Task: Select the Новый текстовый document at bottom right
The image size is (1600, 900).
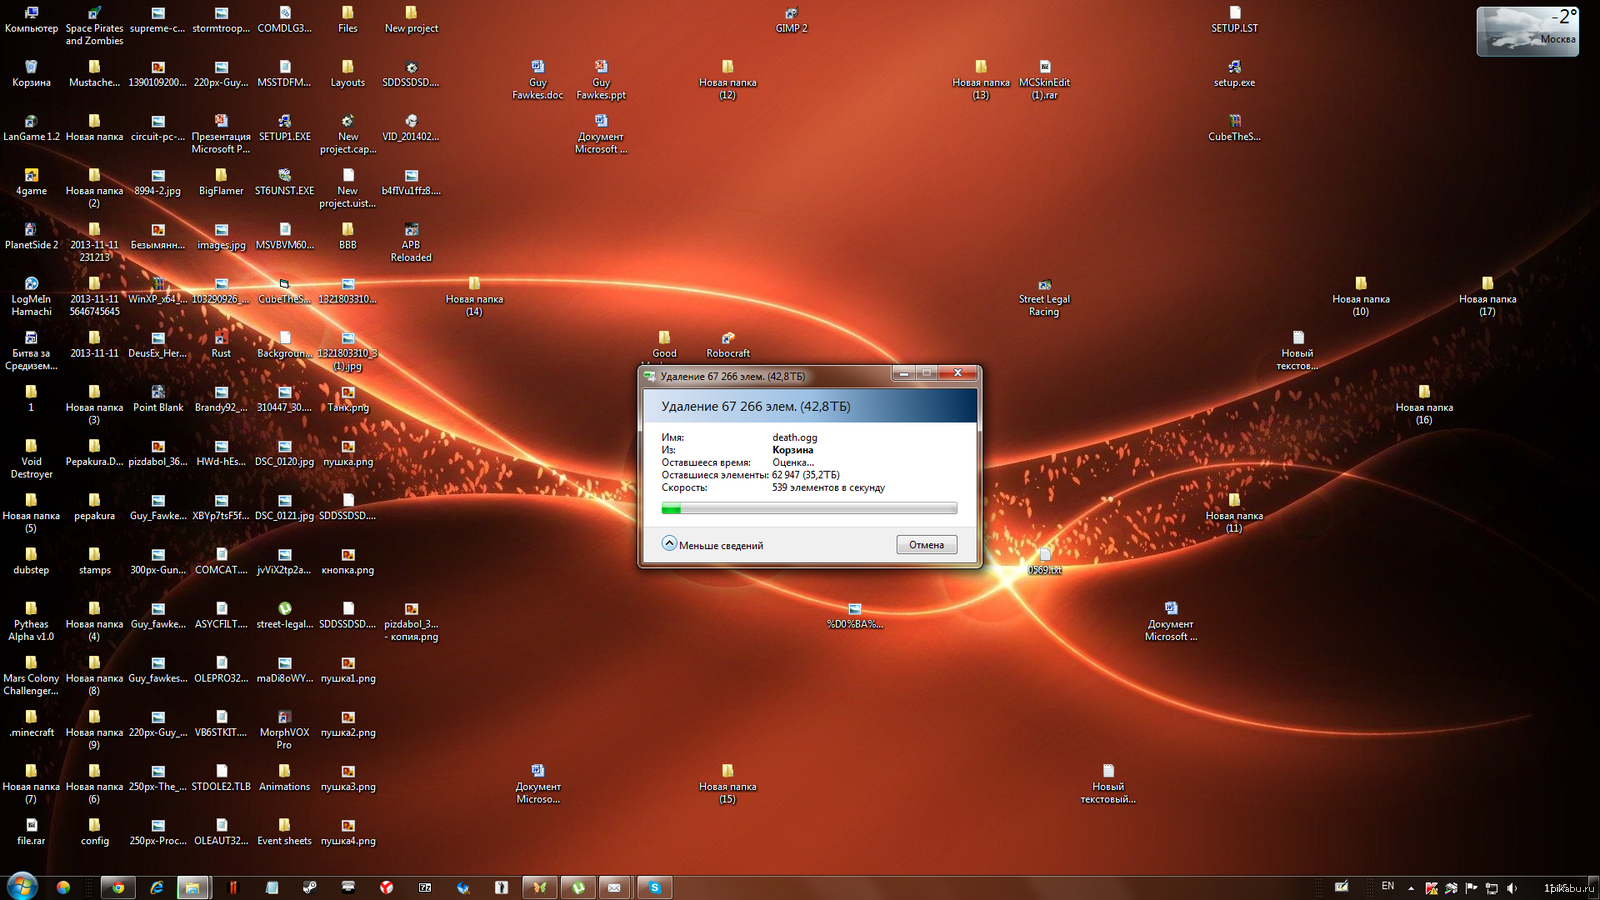Action: [1108, 784]
